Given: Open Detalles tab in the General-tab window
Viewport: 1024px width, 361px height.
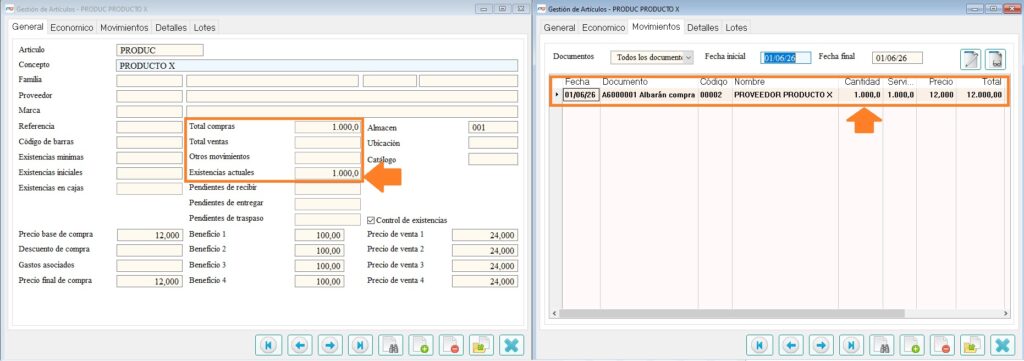Looking at the screenshot, I should pyautogui.click(x=171, y=27).
